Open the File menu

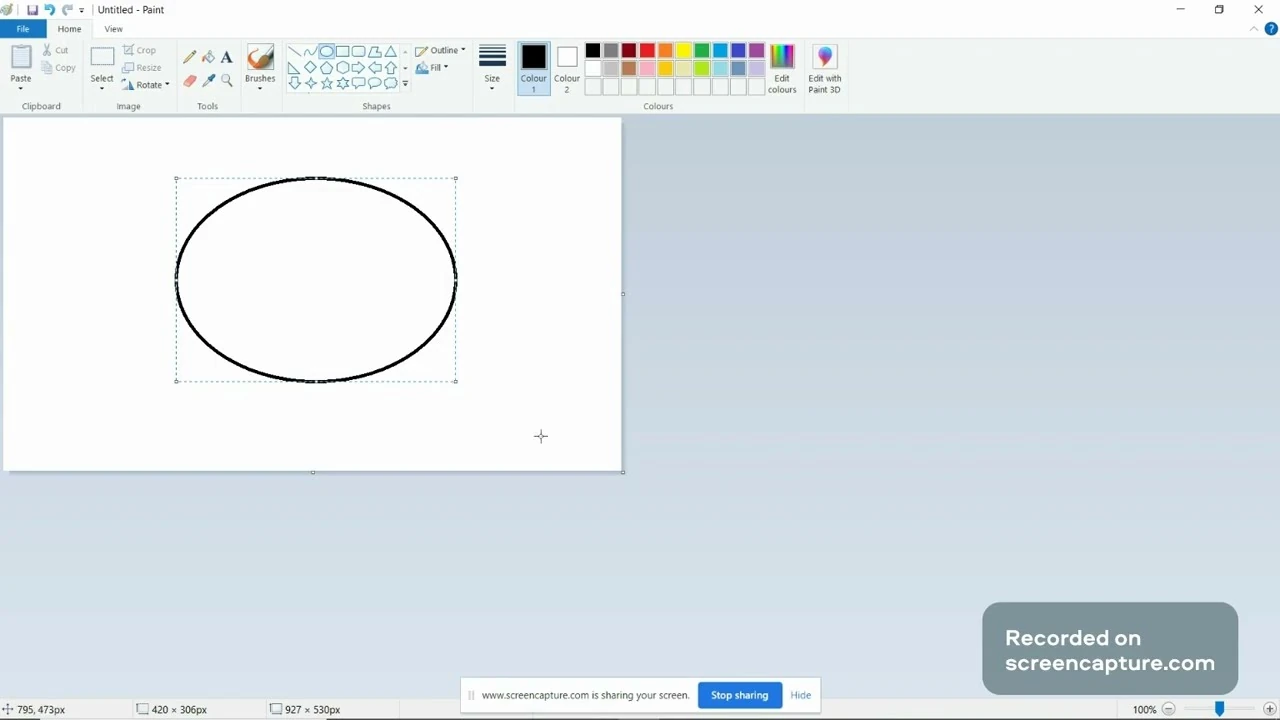pyautogui.click(x=22, y=28)
